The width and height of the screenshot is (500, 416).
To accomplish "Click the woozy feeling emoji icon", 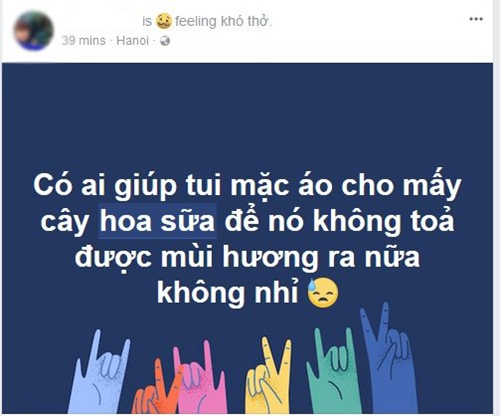I will (163, 21).
